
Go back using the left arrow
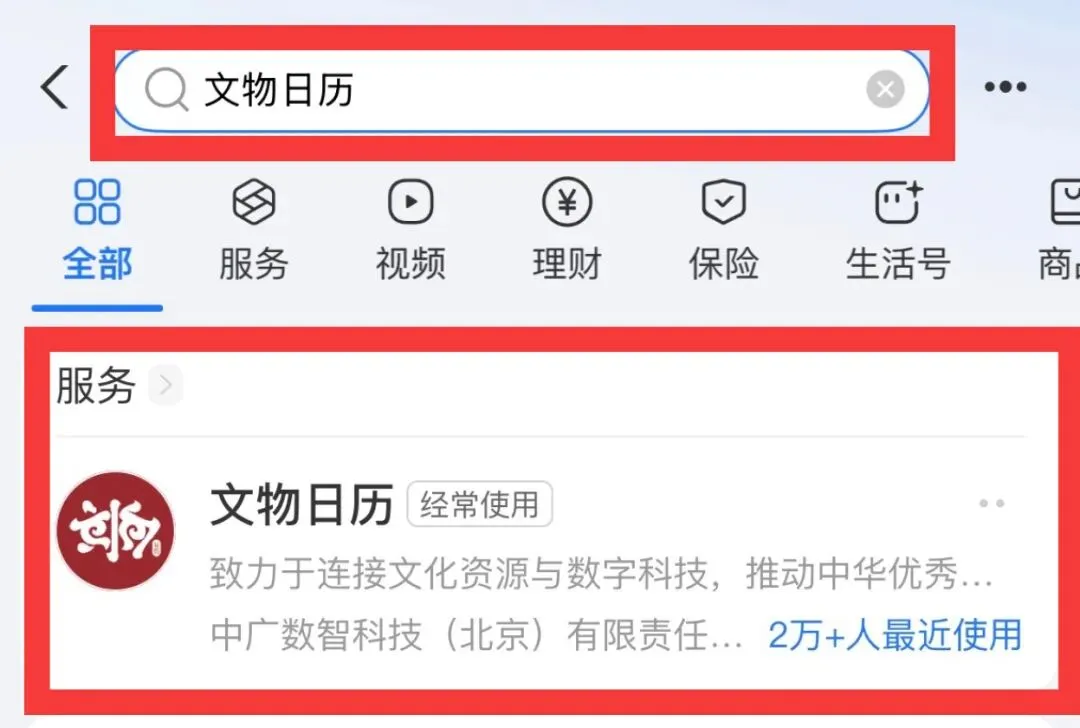(54, 87)
